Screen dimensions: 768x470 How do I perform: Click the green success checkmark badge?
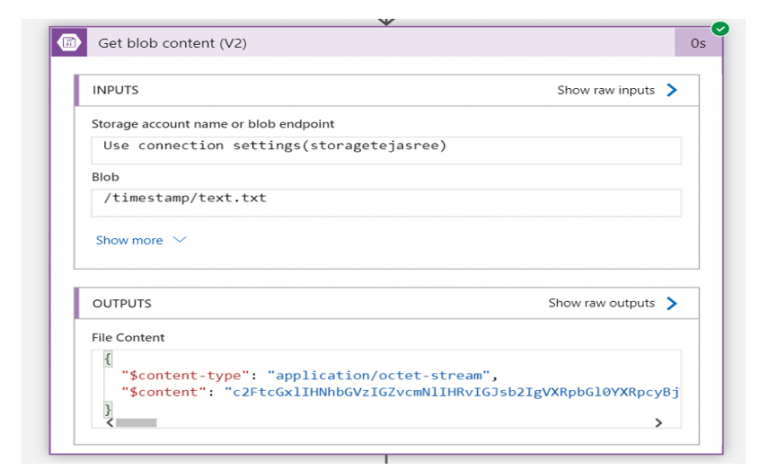pyautogui.click(x=719, y=28)
